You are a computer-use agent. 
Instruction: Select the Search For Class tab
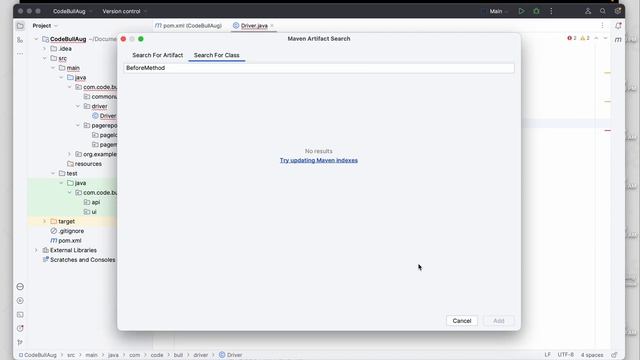point(217,55)
